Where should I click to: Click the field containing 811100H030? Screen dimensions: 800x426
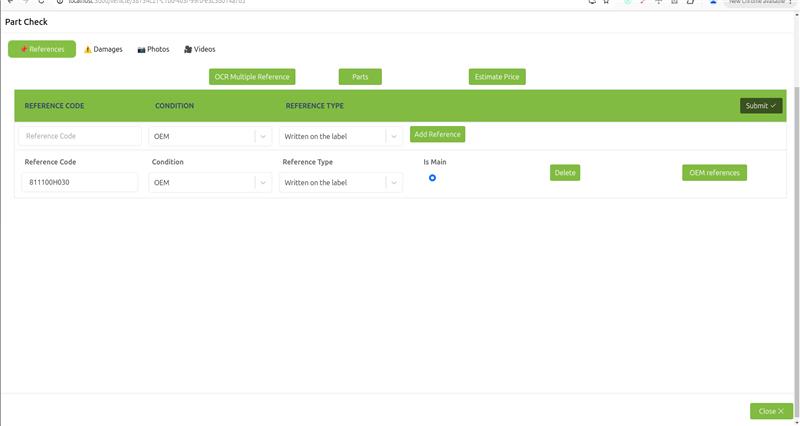[80, 182]
